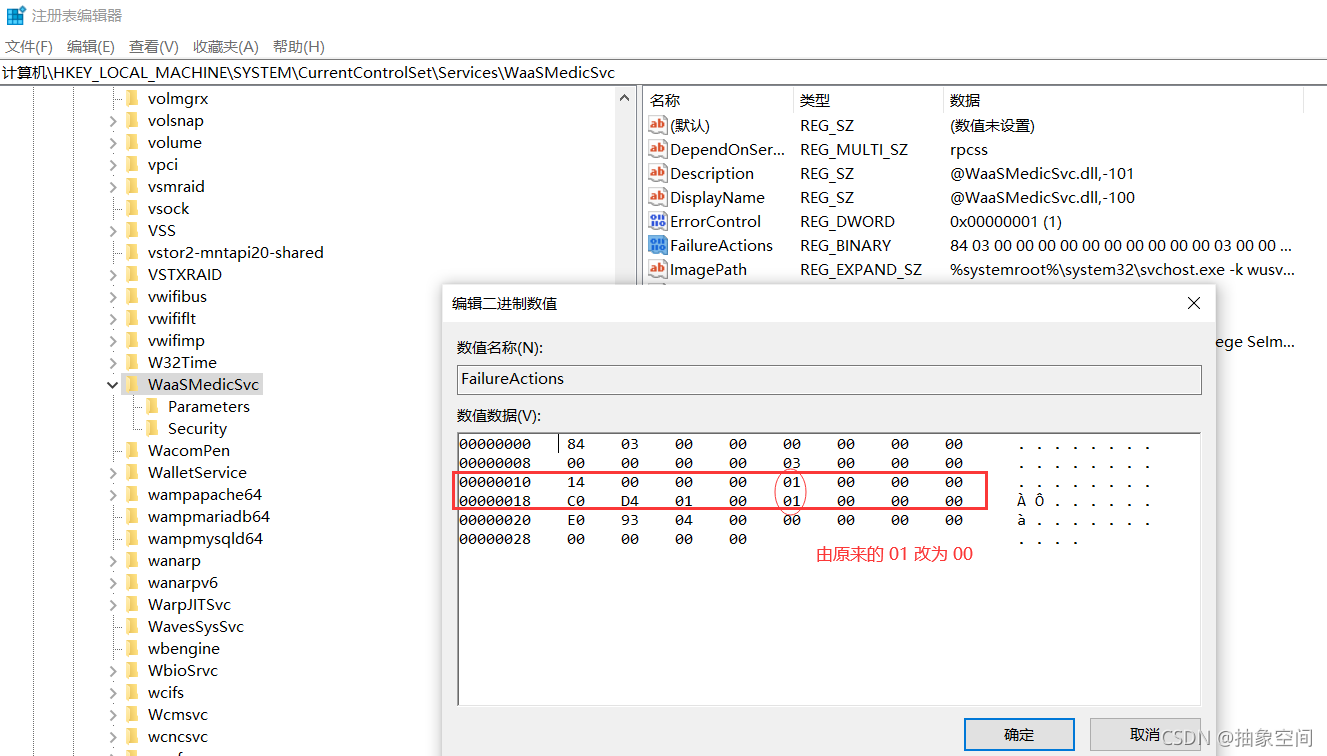The width and height of the screenshot is (1327, 756).
Task: Click the registry editor title bar icon
Action: 16,16
